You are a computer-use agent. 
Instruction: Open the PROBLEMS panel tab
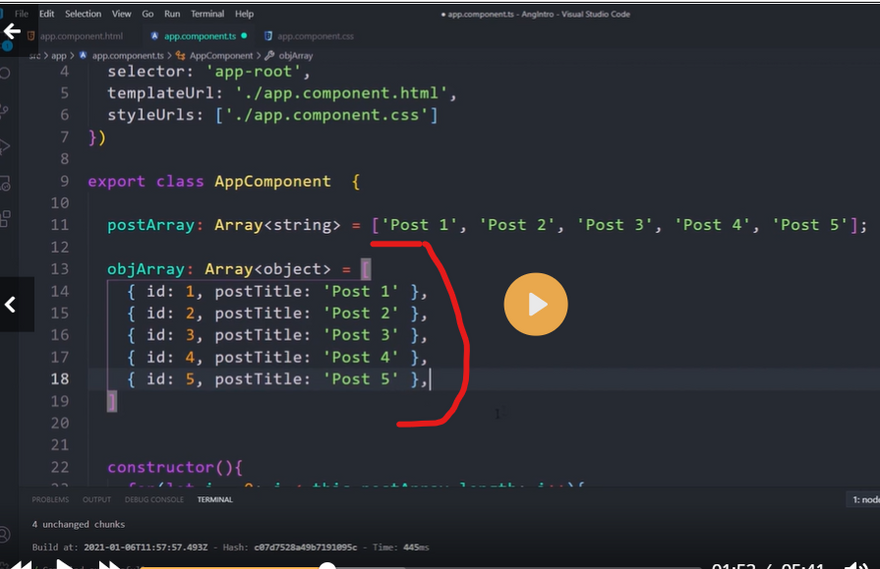(49, 499)
